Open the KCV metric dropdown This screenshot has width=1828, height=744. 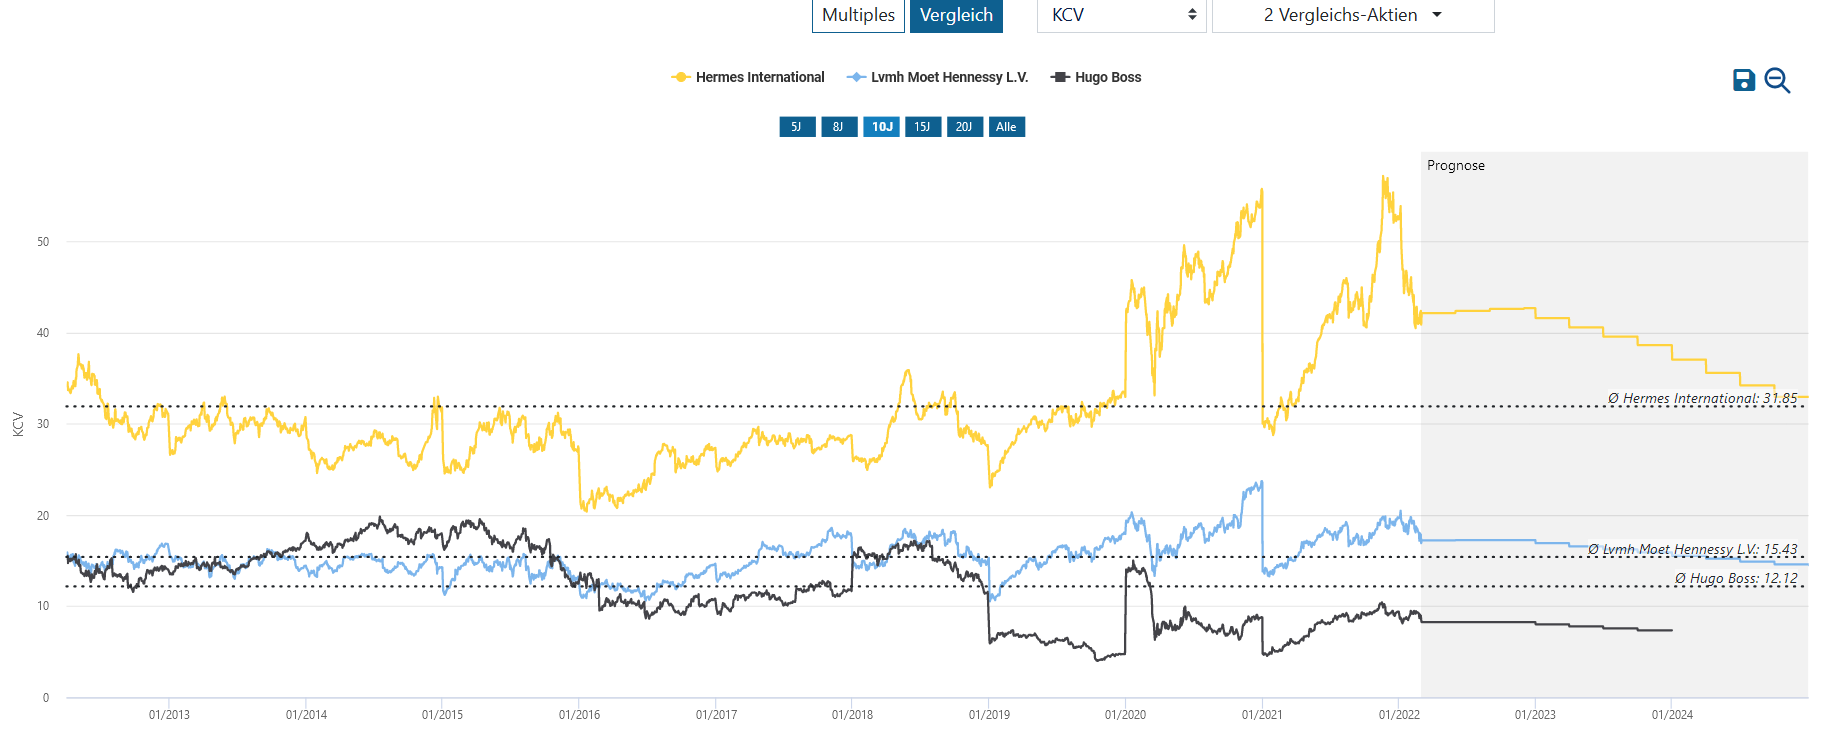coord(1122,15)
